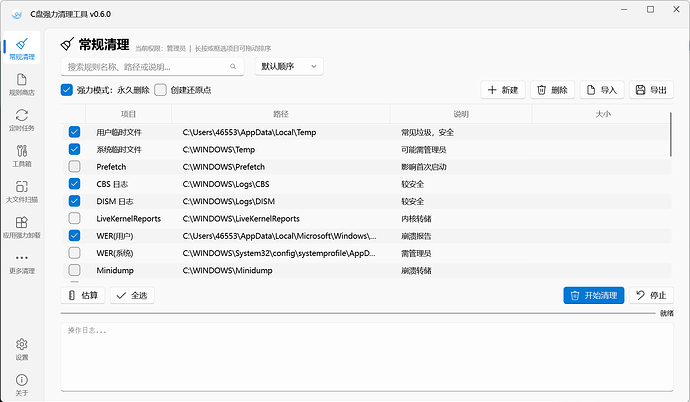The width and height of the screenshot is (690, 402).
Task: Select the LiveKernelReports item name
Action: (128, 219)
